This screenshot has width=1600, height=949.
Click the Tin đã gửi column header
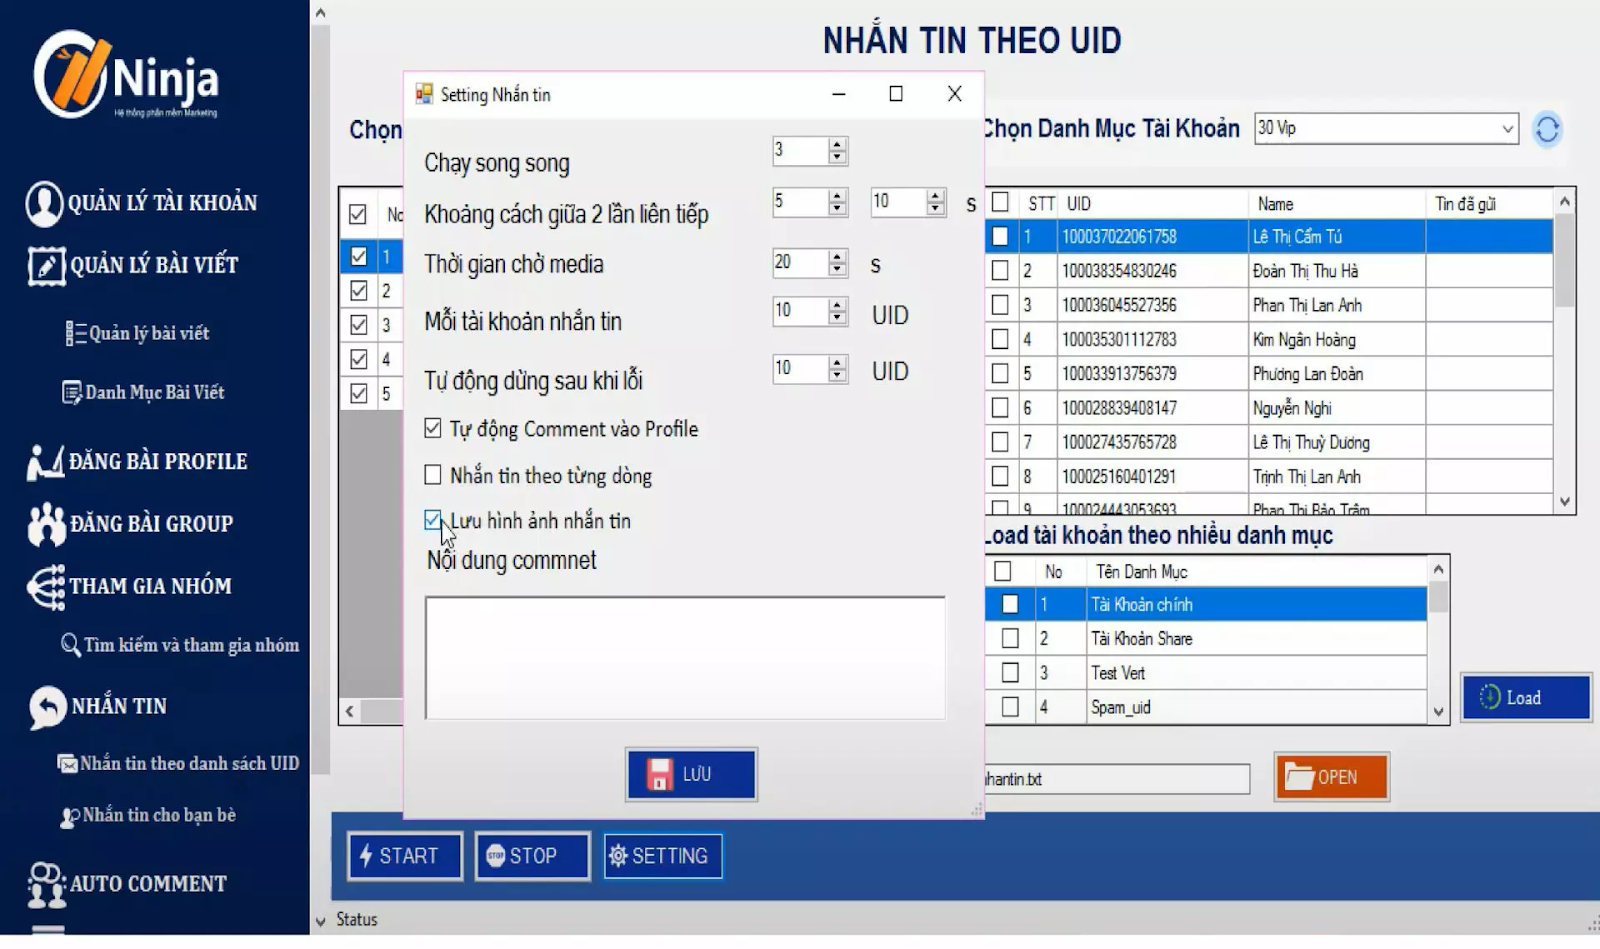[x=1489, y=204]
